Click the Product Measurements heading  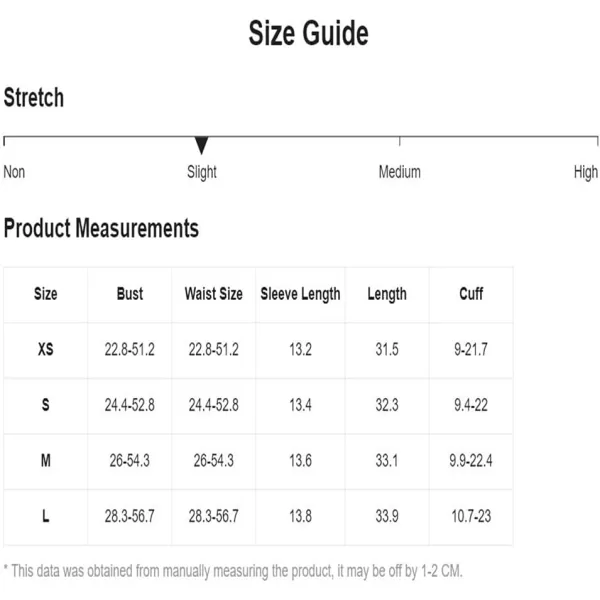click(101, 228)
